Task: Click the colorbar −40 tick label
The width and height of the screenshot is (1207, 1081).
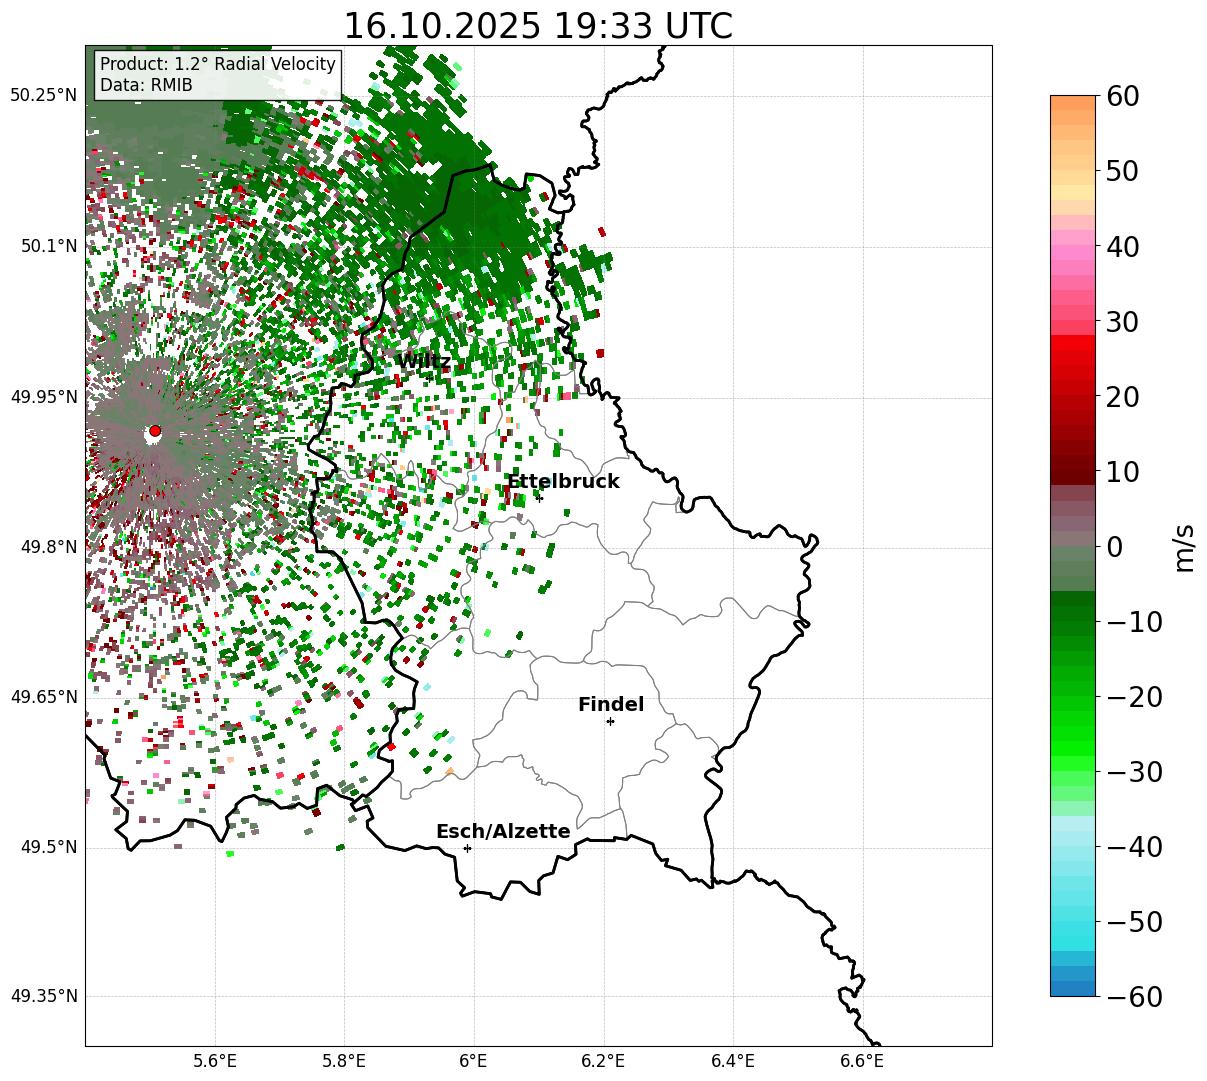Action: tap(1134, 847)
